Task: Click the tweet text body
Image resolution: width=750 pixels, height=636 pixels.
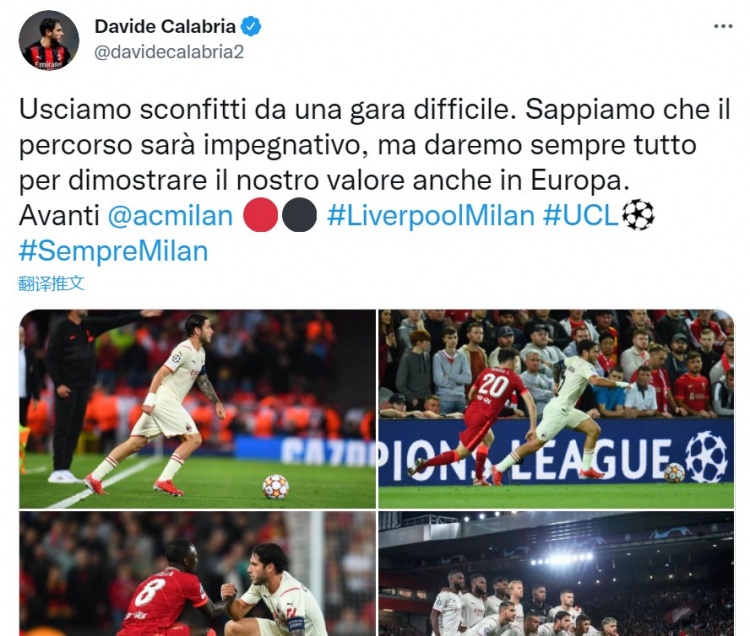Action: click(375, 180)
